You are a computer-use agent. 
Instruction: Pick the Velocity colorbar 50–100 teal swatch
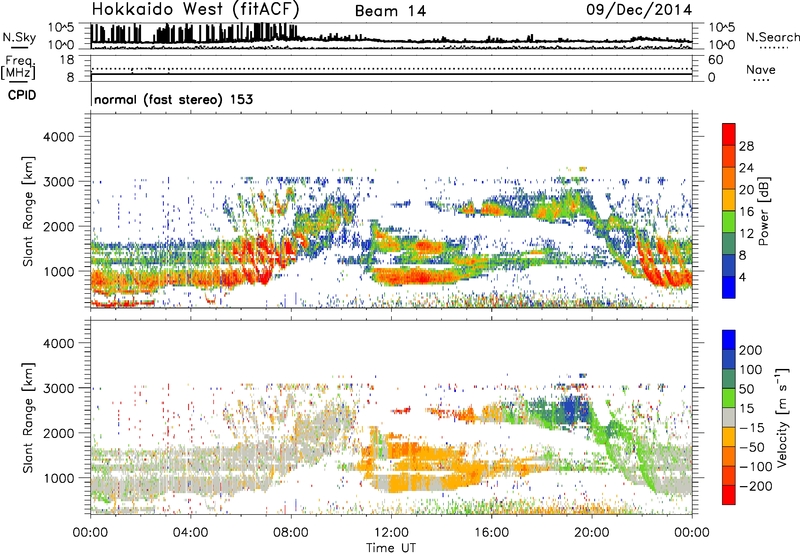(x=729, y=379)
